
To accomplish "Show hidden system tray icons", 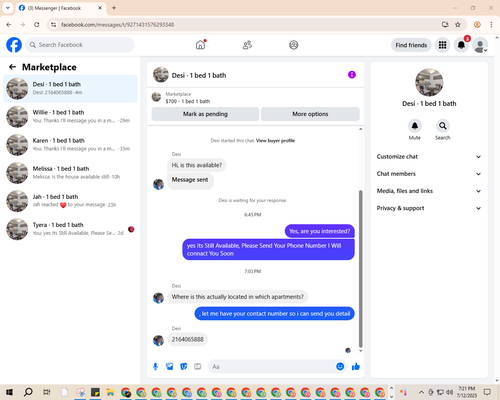I will (x=421, y=392).
